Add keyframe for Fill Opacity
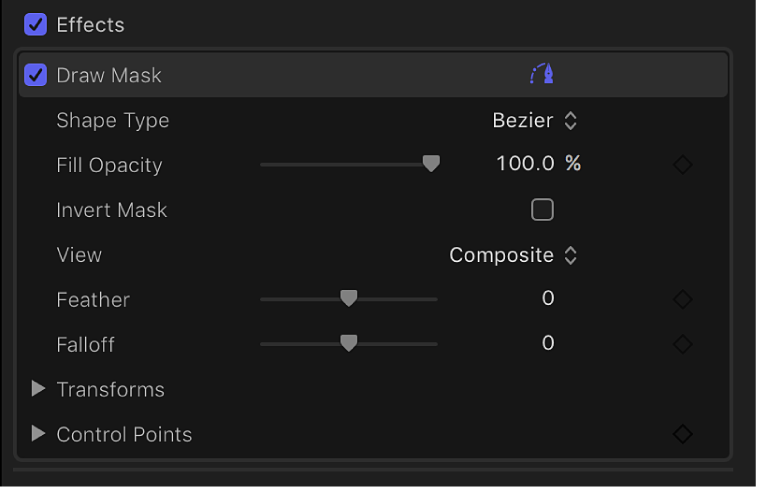Image resolution: width=758 pixels, height=487 pixels. click(683, 165)
